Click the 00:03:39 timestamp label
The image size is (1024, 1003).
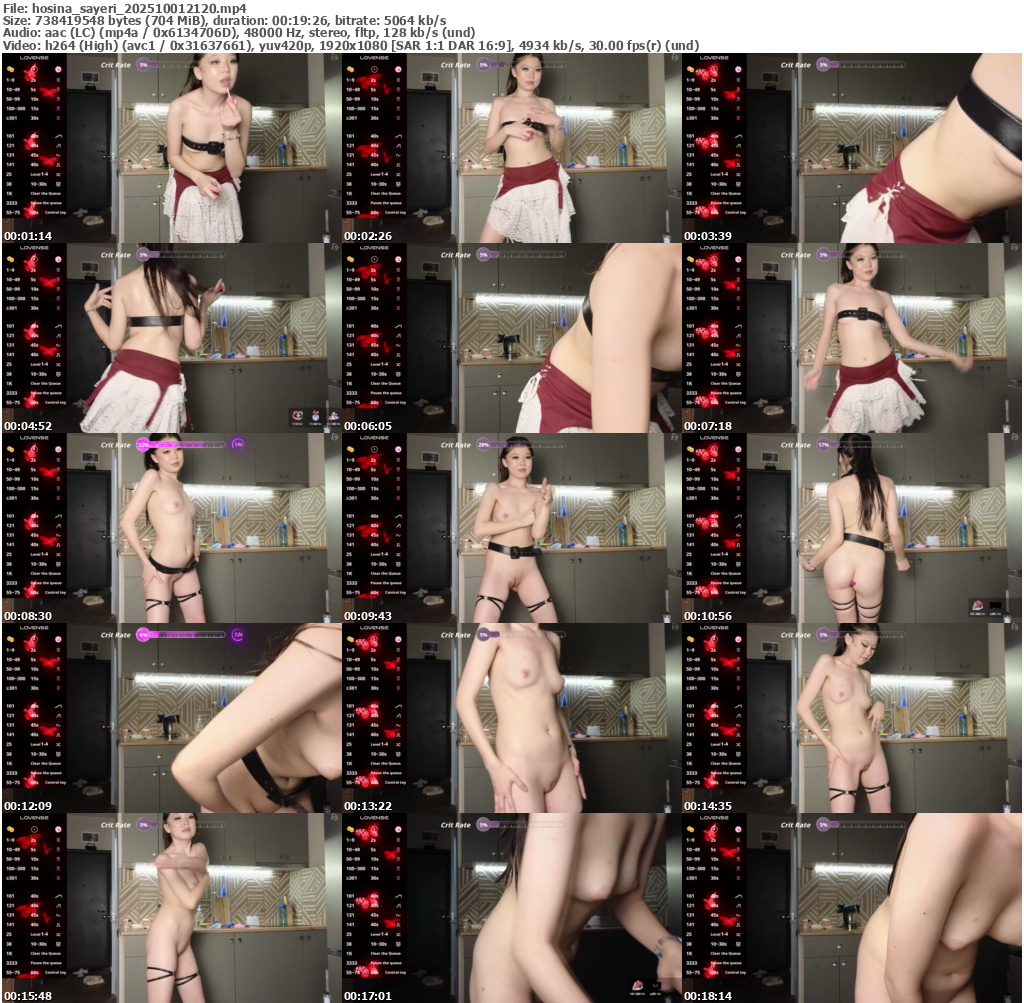tap(707, 236)
